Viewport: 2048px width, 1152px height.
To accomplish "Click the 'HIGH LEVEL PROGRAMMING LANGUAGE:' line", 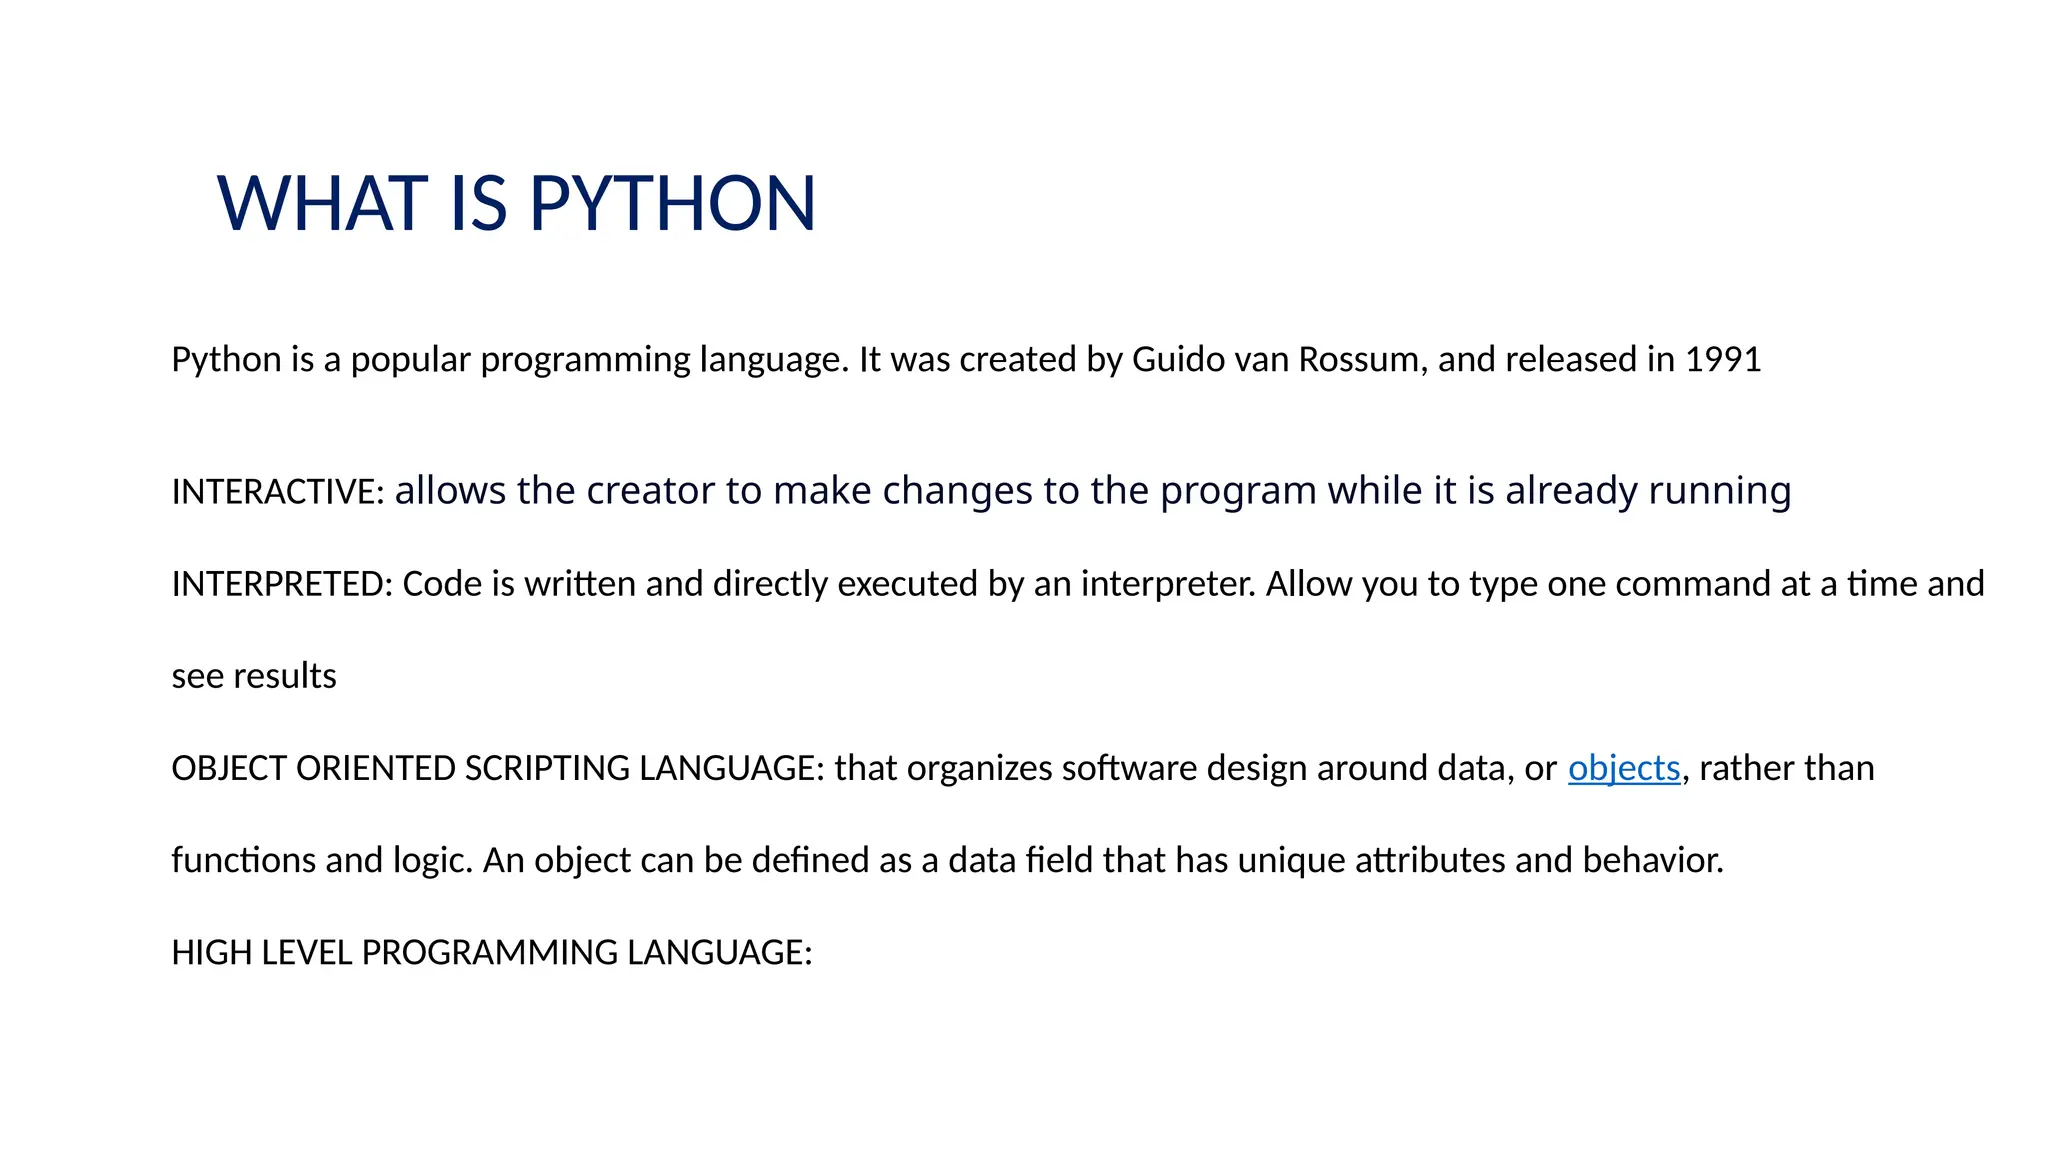I will [x=492, y=952].
